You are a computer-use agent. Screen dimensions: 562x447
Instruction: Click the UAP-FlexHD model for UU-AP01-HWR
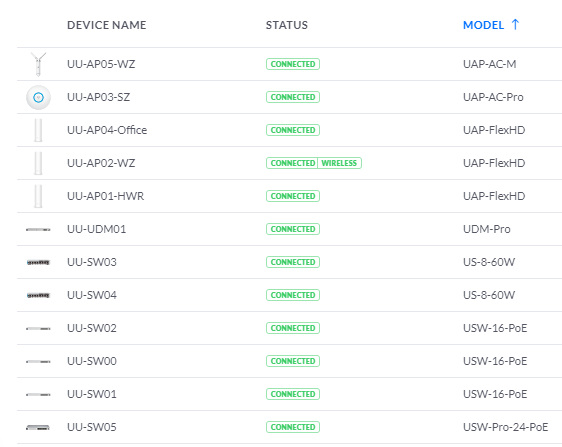(x=494, y=196)
